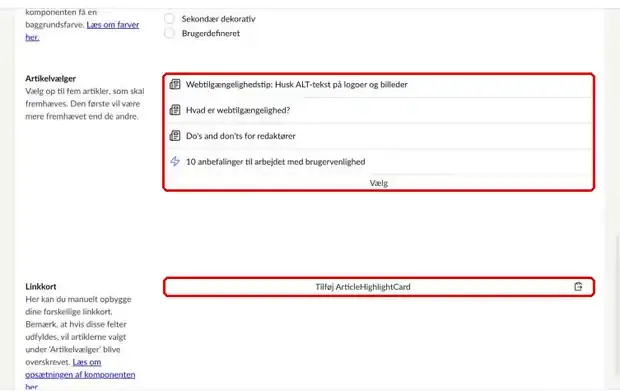Open the Hvad er webtilgængelighed? article item
This screenshot has height=391, width=620.
pos(378,110)
